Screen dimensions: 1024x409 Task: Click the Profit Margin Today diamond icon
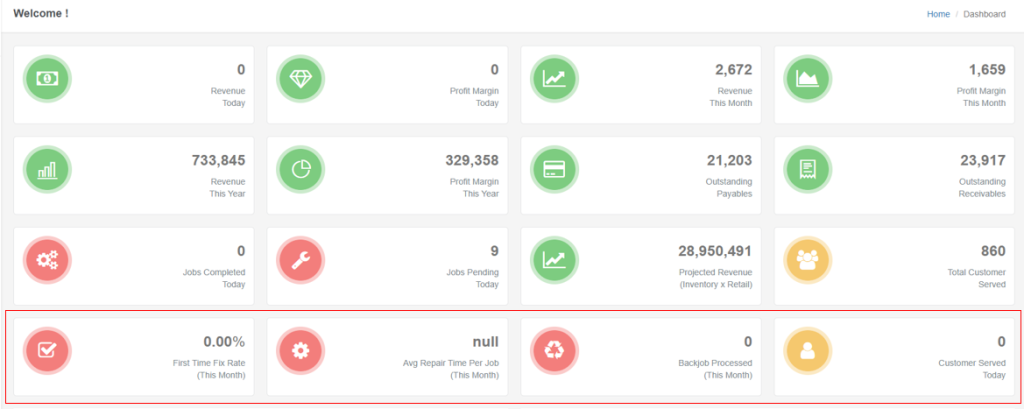click(301, 78)
